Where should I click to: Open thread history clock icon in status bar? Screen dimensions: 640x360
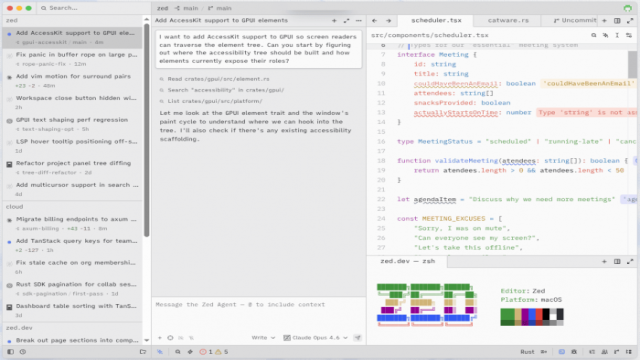[23, 351]
